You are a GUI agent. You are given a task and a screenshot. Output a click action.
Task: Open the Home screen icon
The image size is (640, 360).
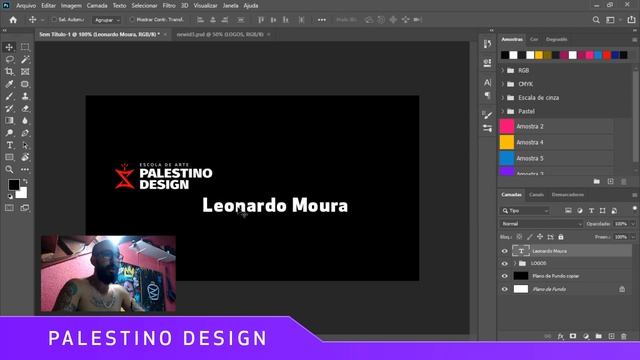[13, 20]
